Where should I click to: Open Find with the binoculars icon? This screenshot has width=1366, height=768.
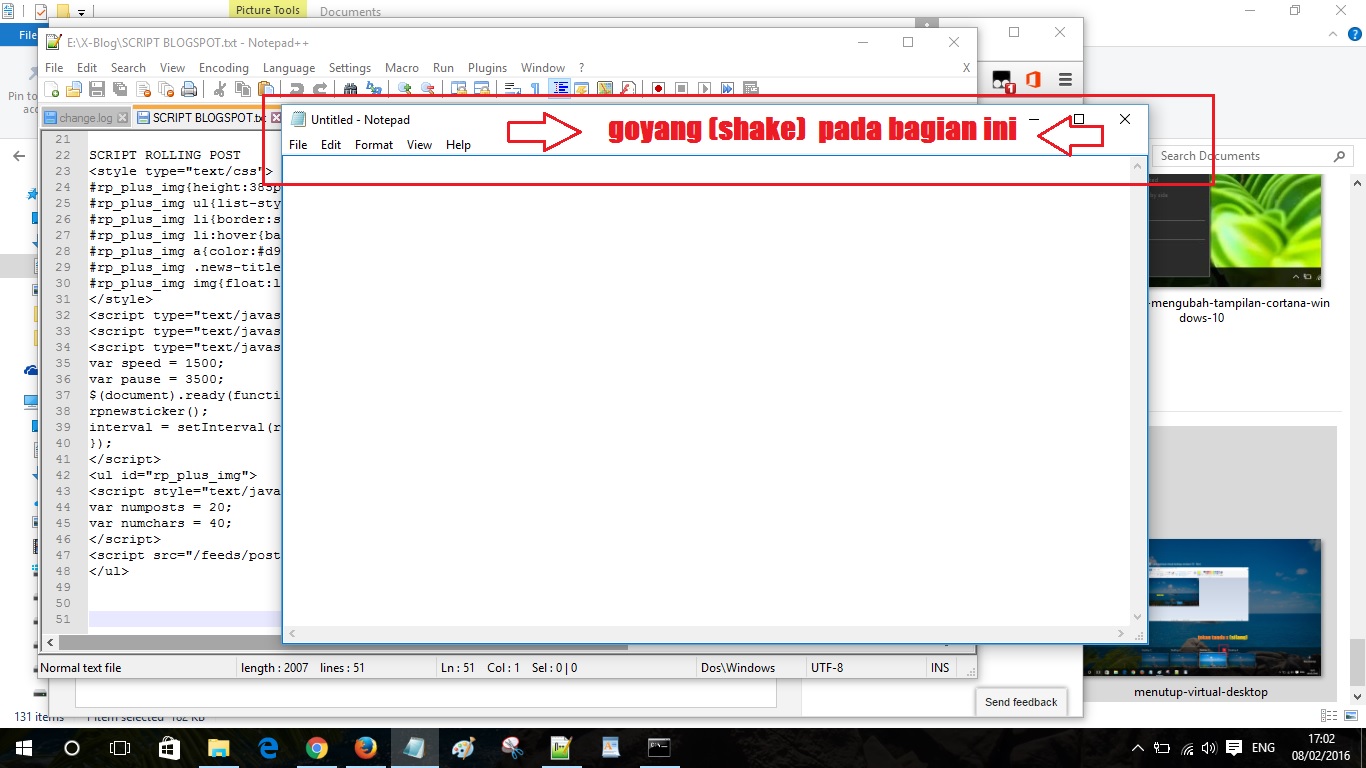(x=350, y=89)
